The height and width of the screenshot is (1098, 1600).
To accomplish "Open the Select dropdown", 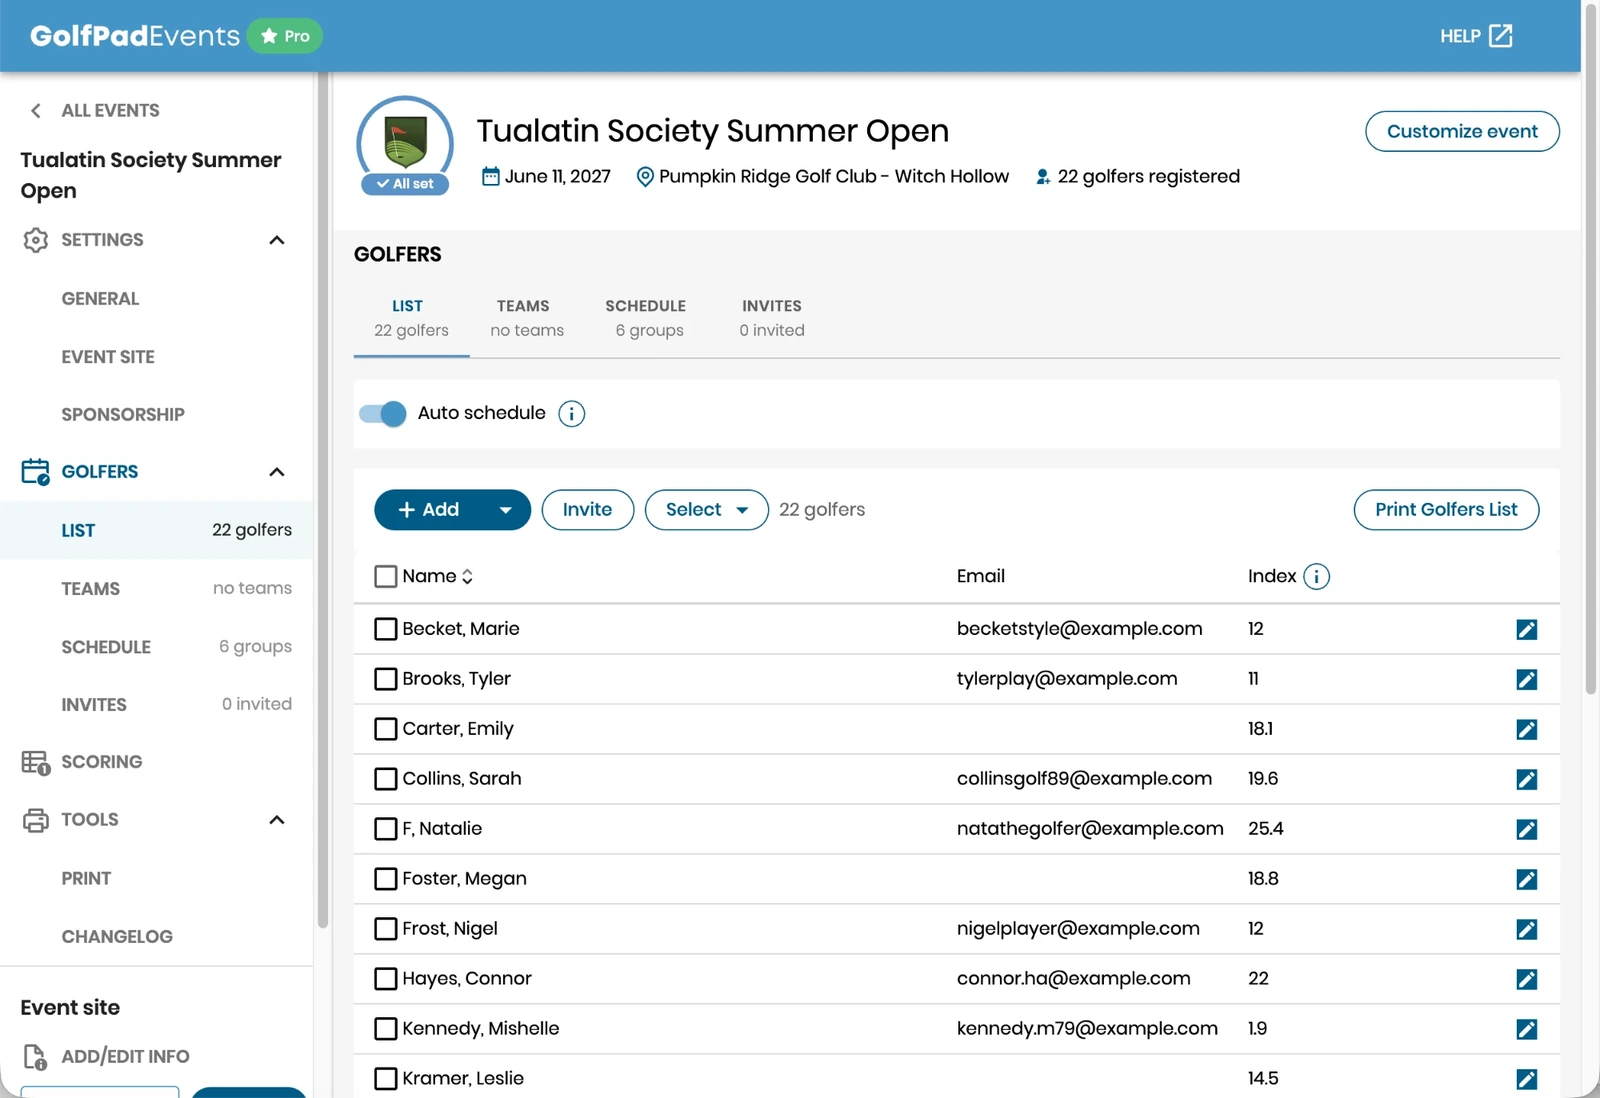I will [x=706, y=510].
